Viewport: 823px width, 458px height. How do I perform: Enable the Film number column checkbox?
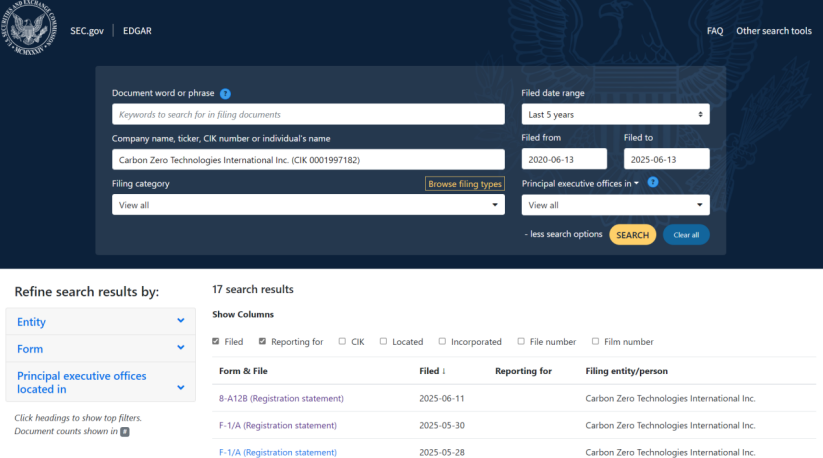[595, 341]
